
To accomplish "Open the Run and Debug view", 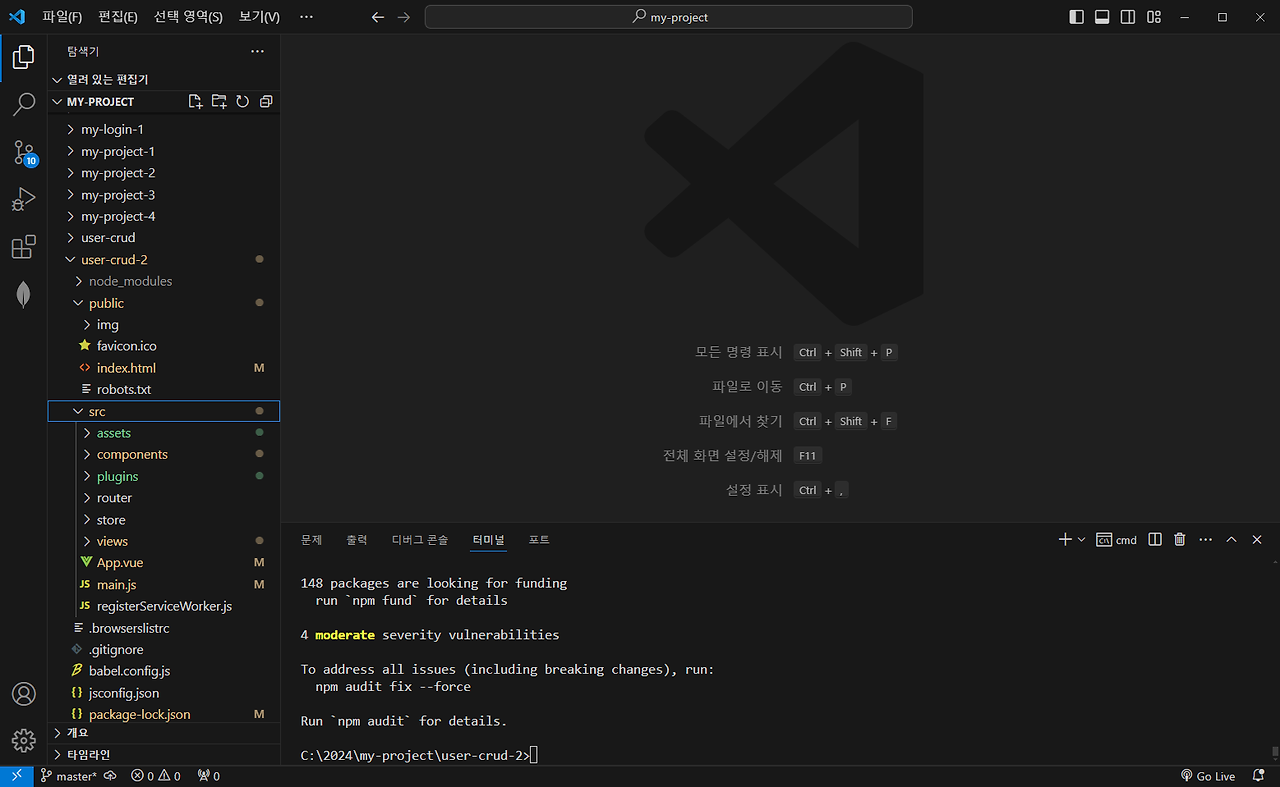I will [23, 199].
